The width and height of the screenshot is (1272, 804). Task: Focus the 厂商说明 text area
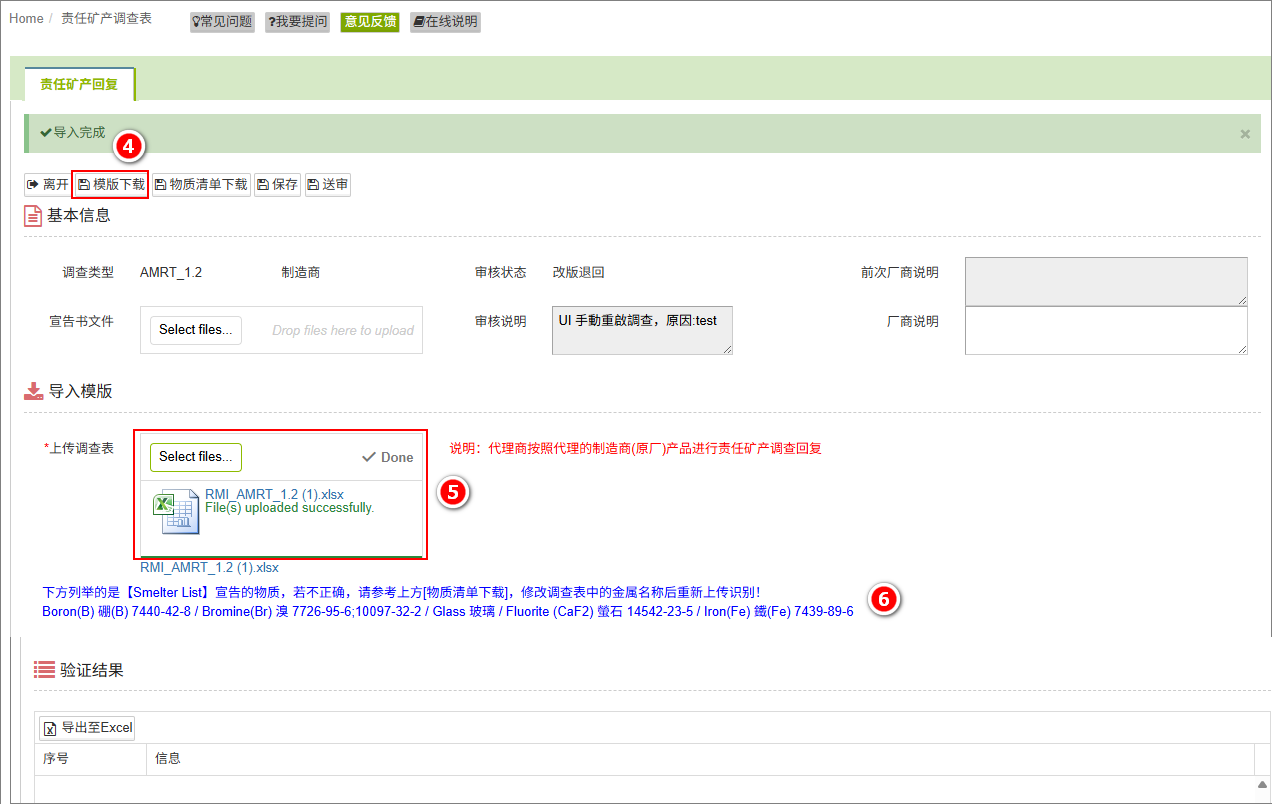(x=1105, y=330)
